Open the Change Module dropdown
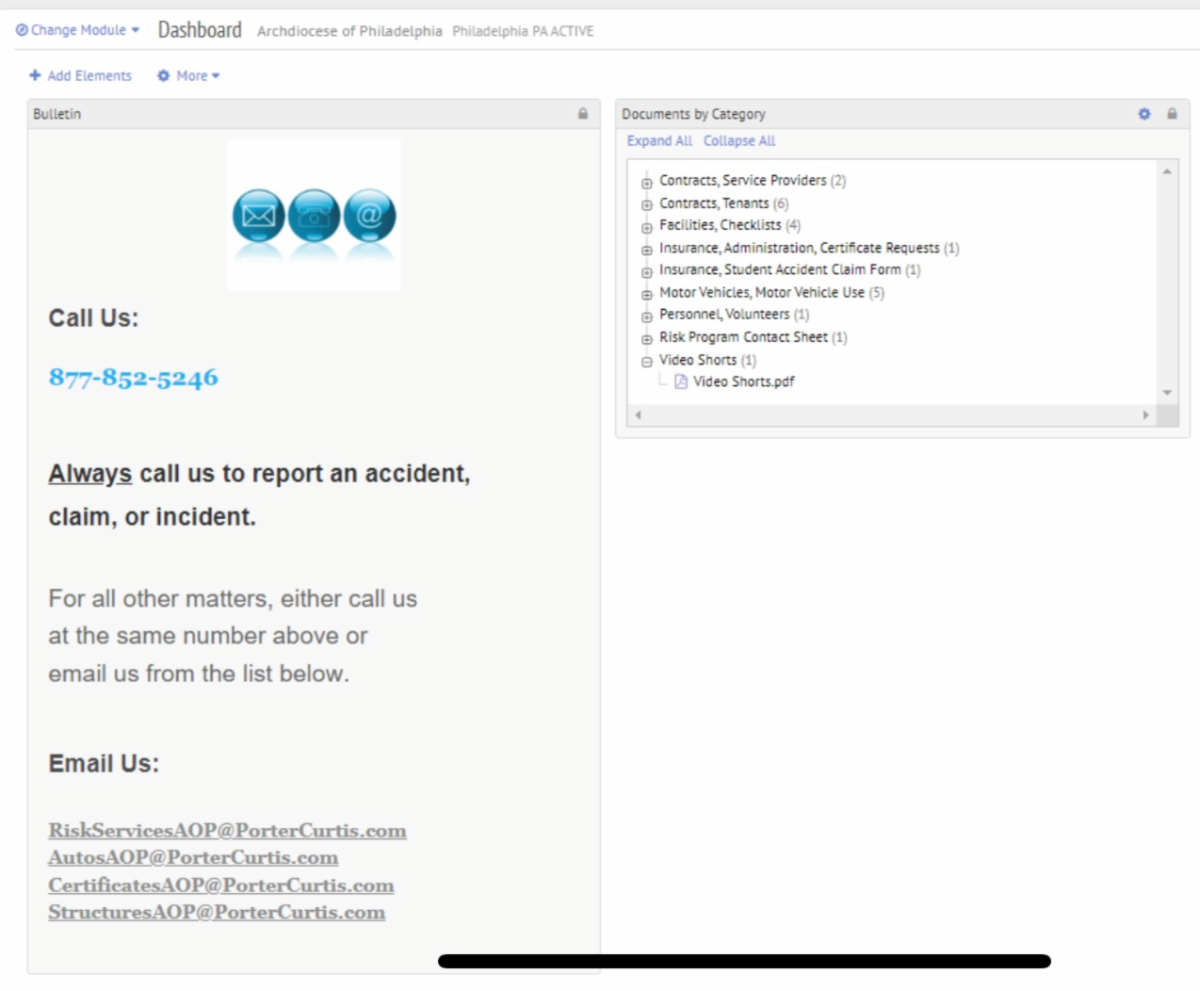This screenshot has width=1200, height=991. (78, 30)
